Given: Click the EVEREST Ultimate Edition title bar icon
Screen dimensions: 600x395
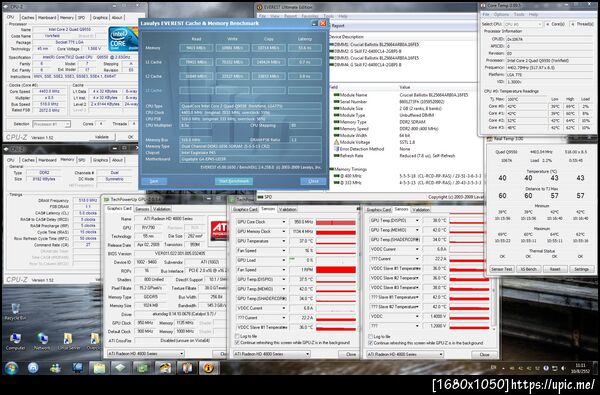Looking at the screenshot, I should pos(260,7).
